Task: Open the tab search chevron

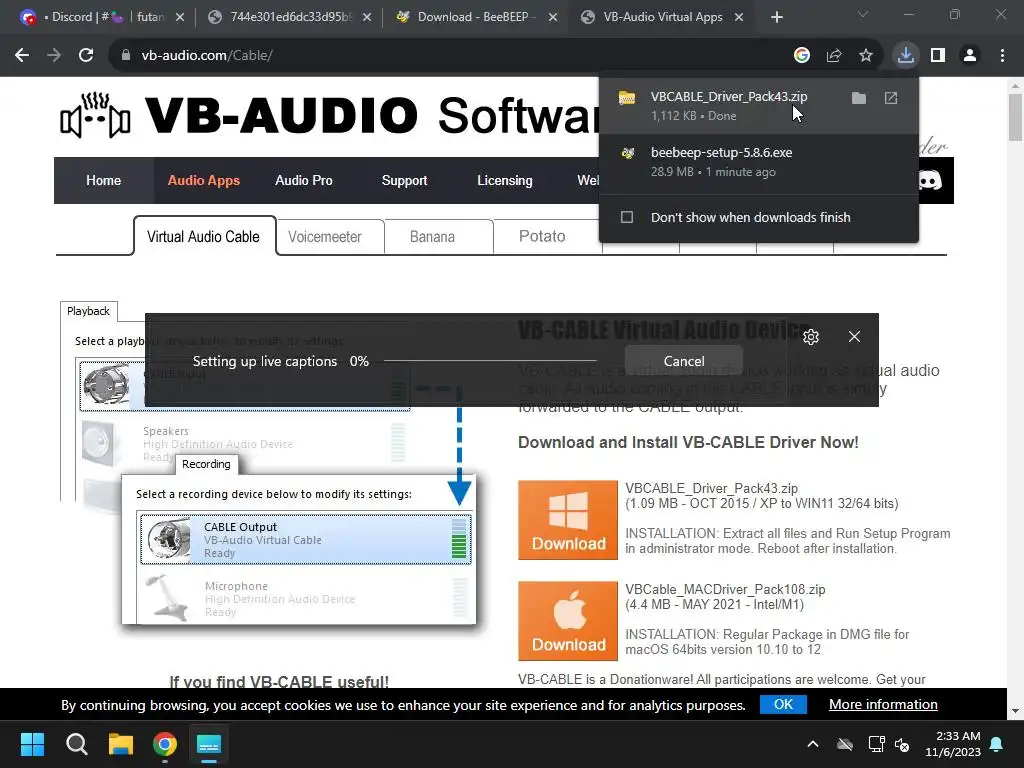Action: coord(863,14)
